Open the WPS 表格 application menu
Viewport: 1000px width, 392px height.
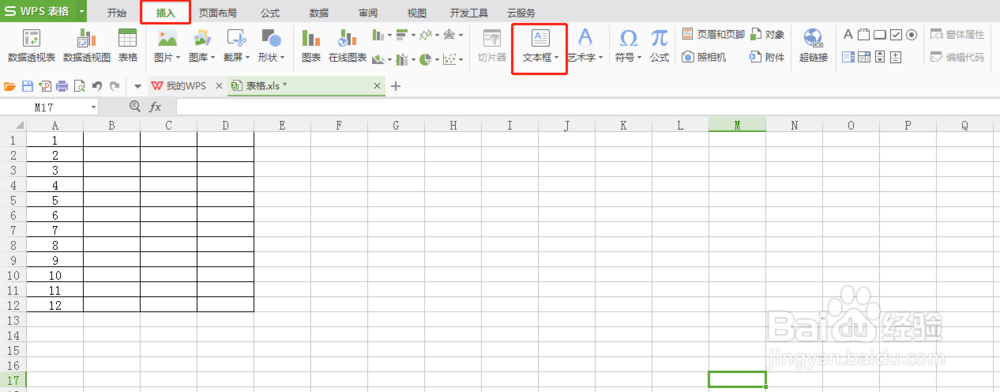44,11
